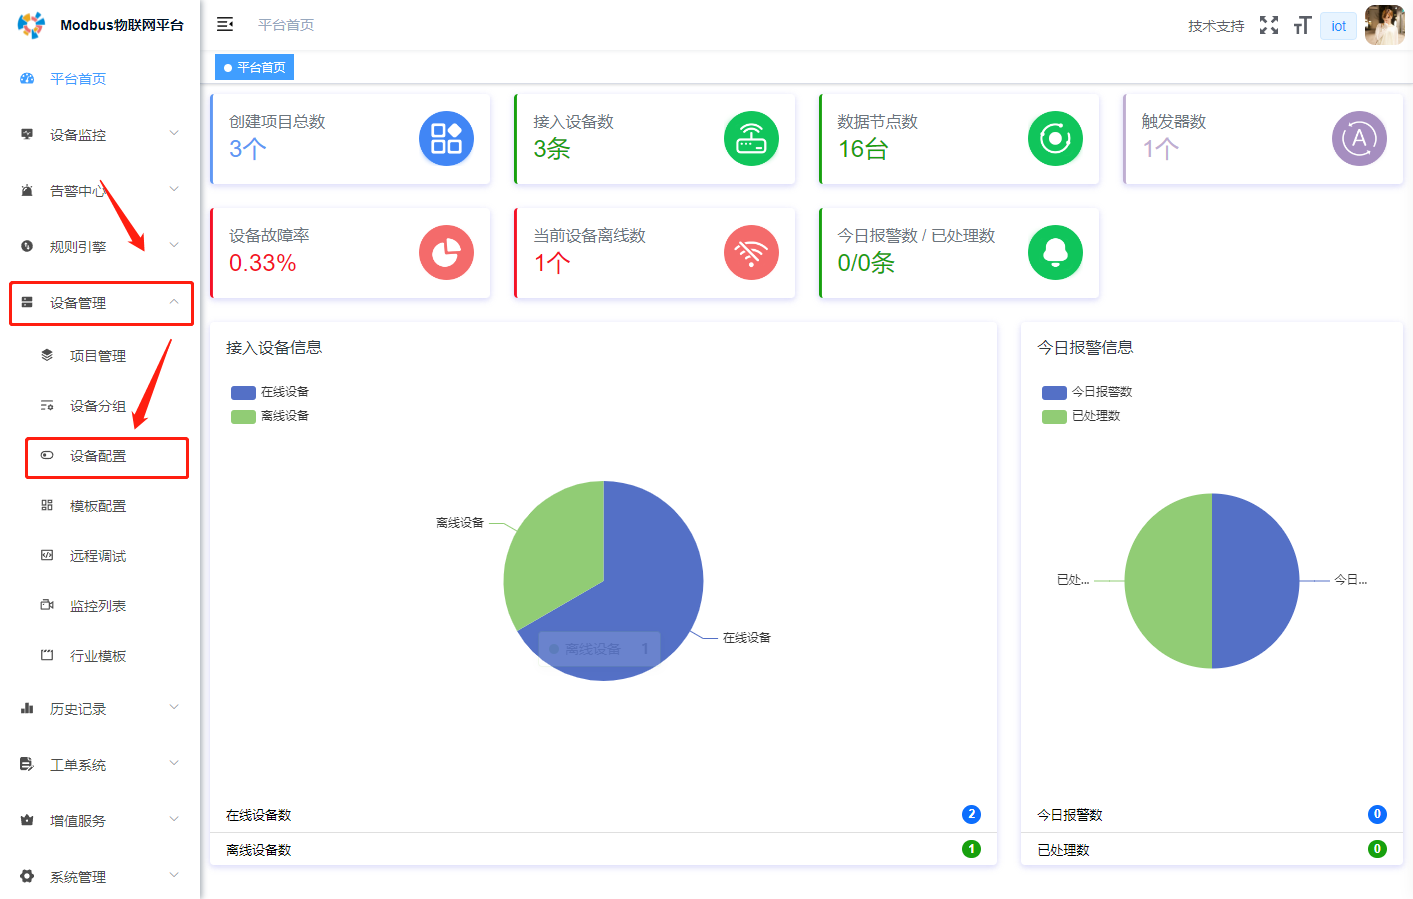Open the user avatar in the top right
The width and height of the screenshot is (1413, 899).
coord(1384,25)
